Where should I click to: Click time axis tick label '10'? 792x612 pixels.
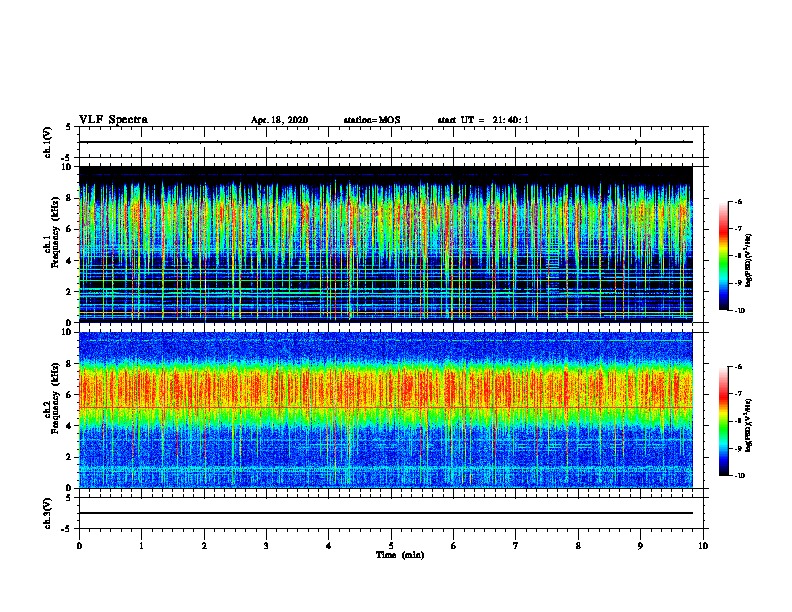click(x=703, y=546)
